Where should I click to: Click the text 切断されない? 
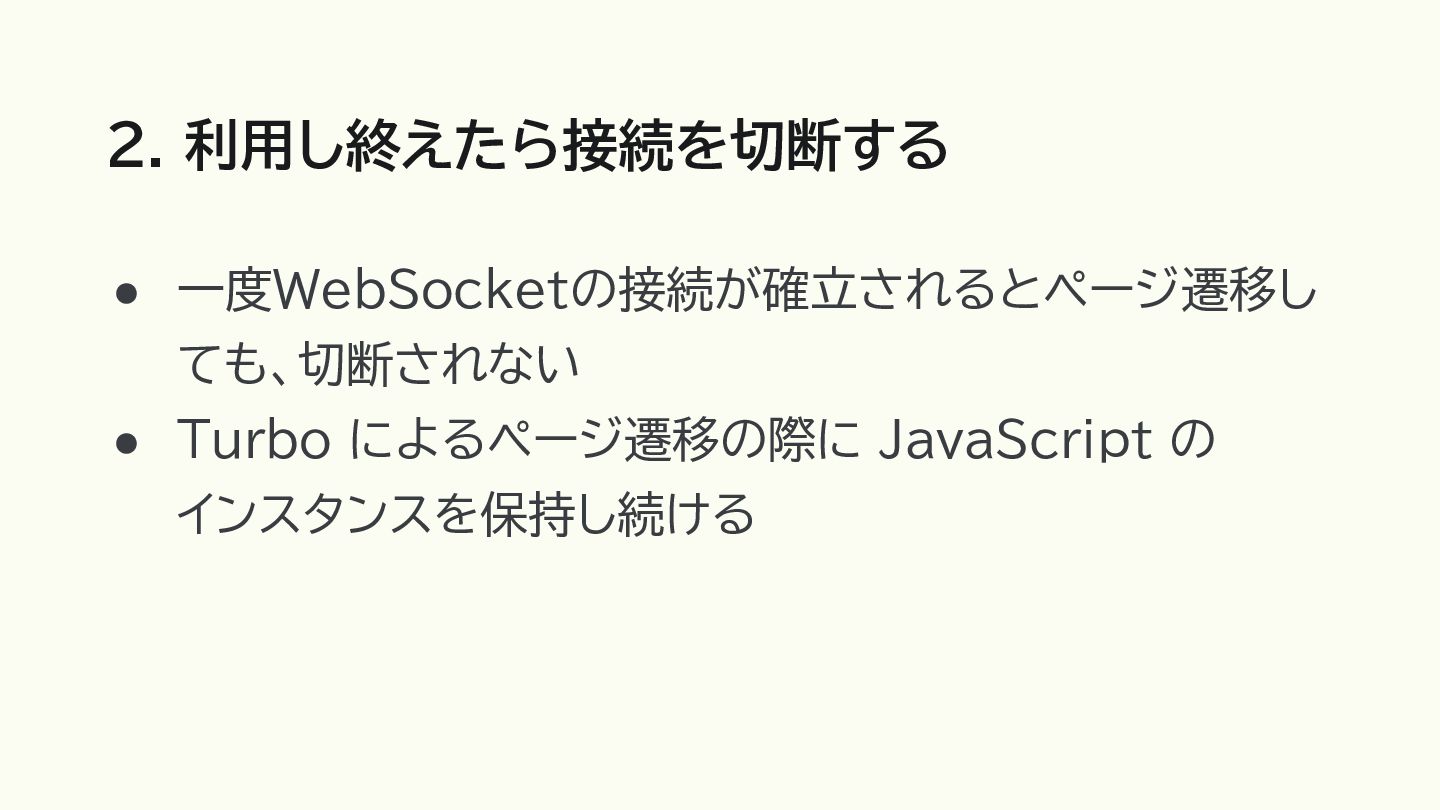pyautogui.click(x=439, y=366)
